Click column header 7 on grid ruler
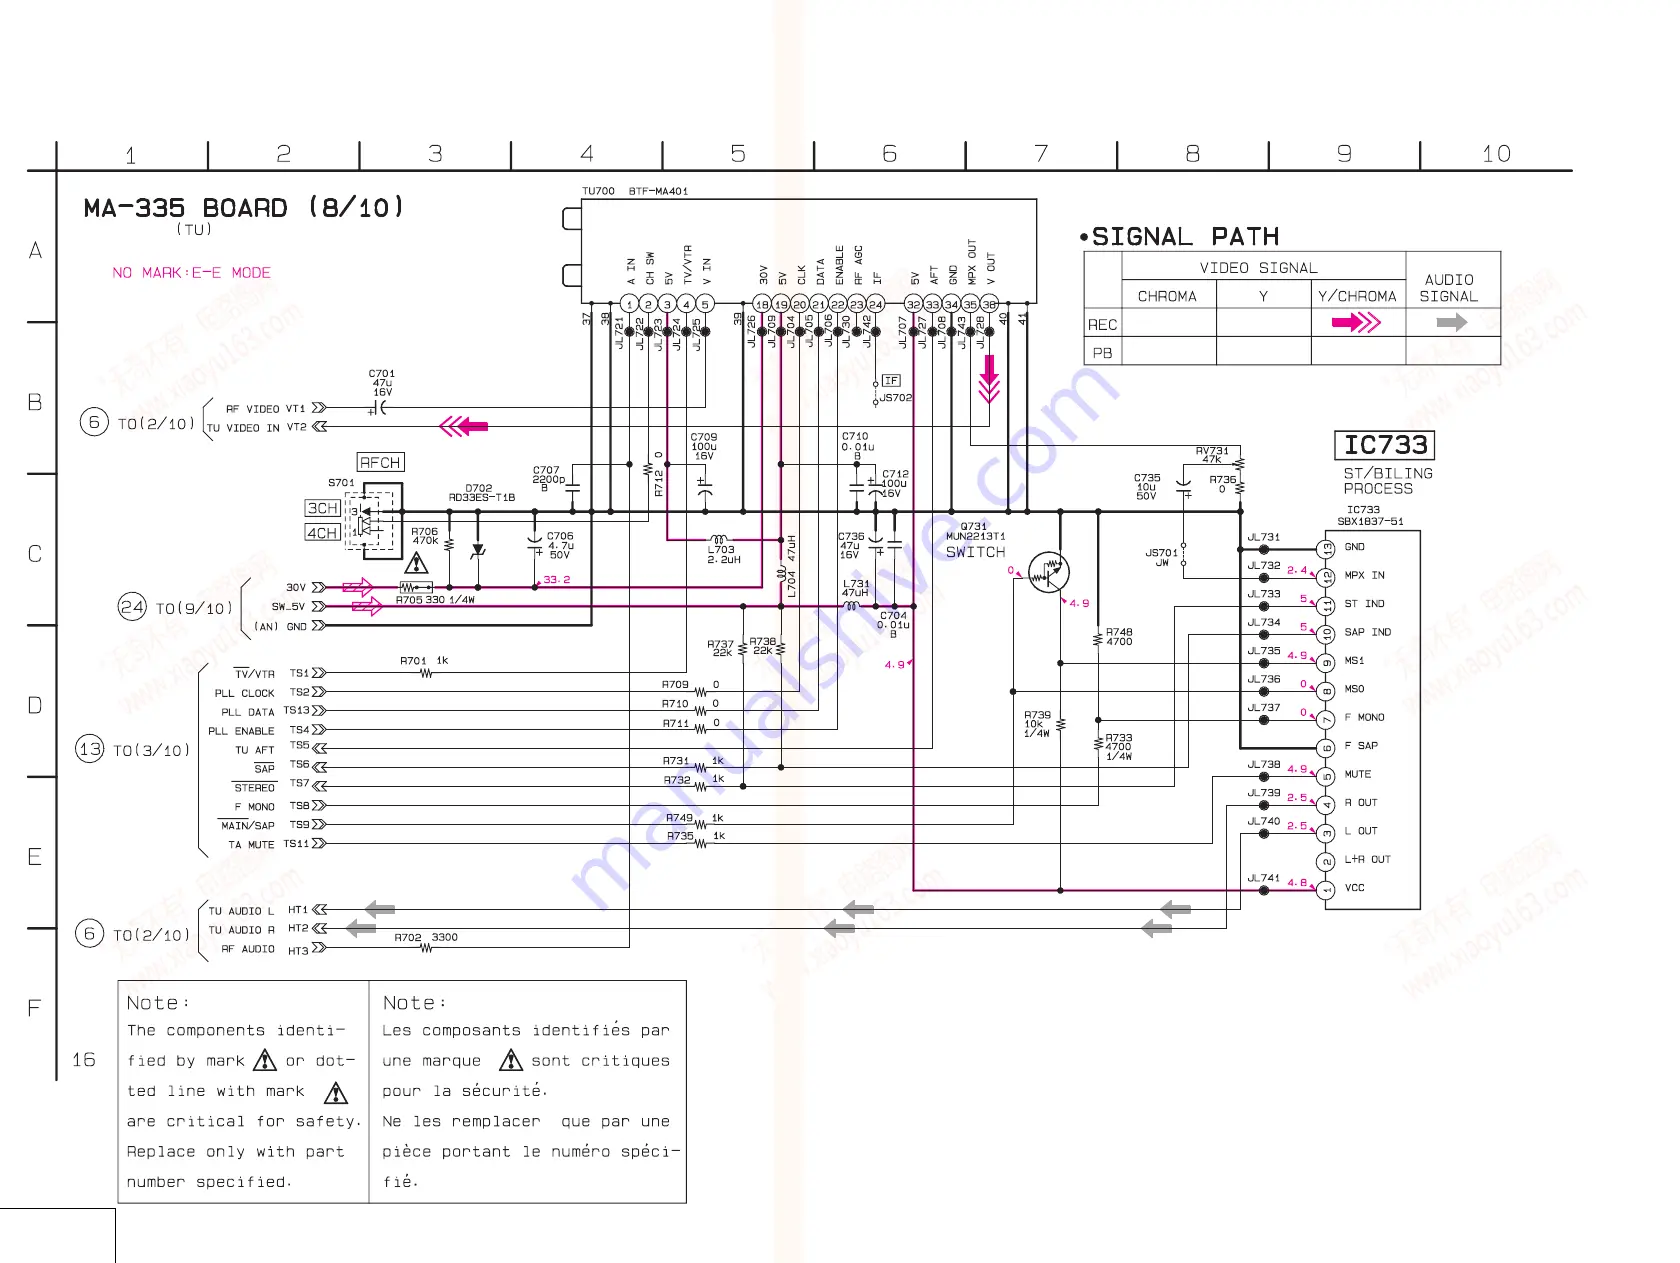Screen dimensions: 1680x1263 click(1041, 153)
